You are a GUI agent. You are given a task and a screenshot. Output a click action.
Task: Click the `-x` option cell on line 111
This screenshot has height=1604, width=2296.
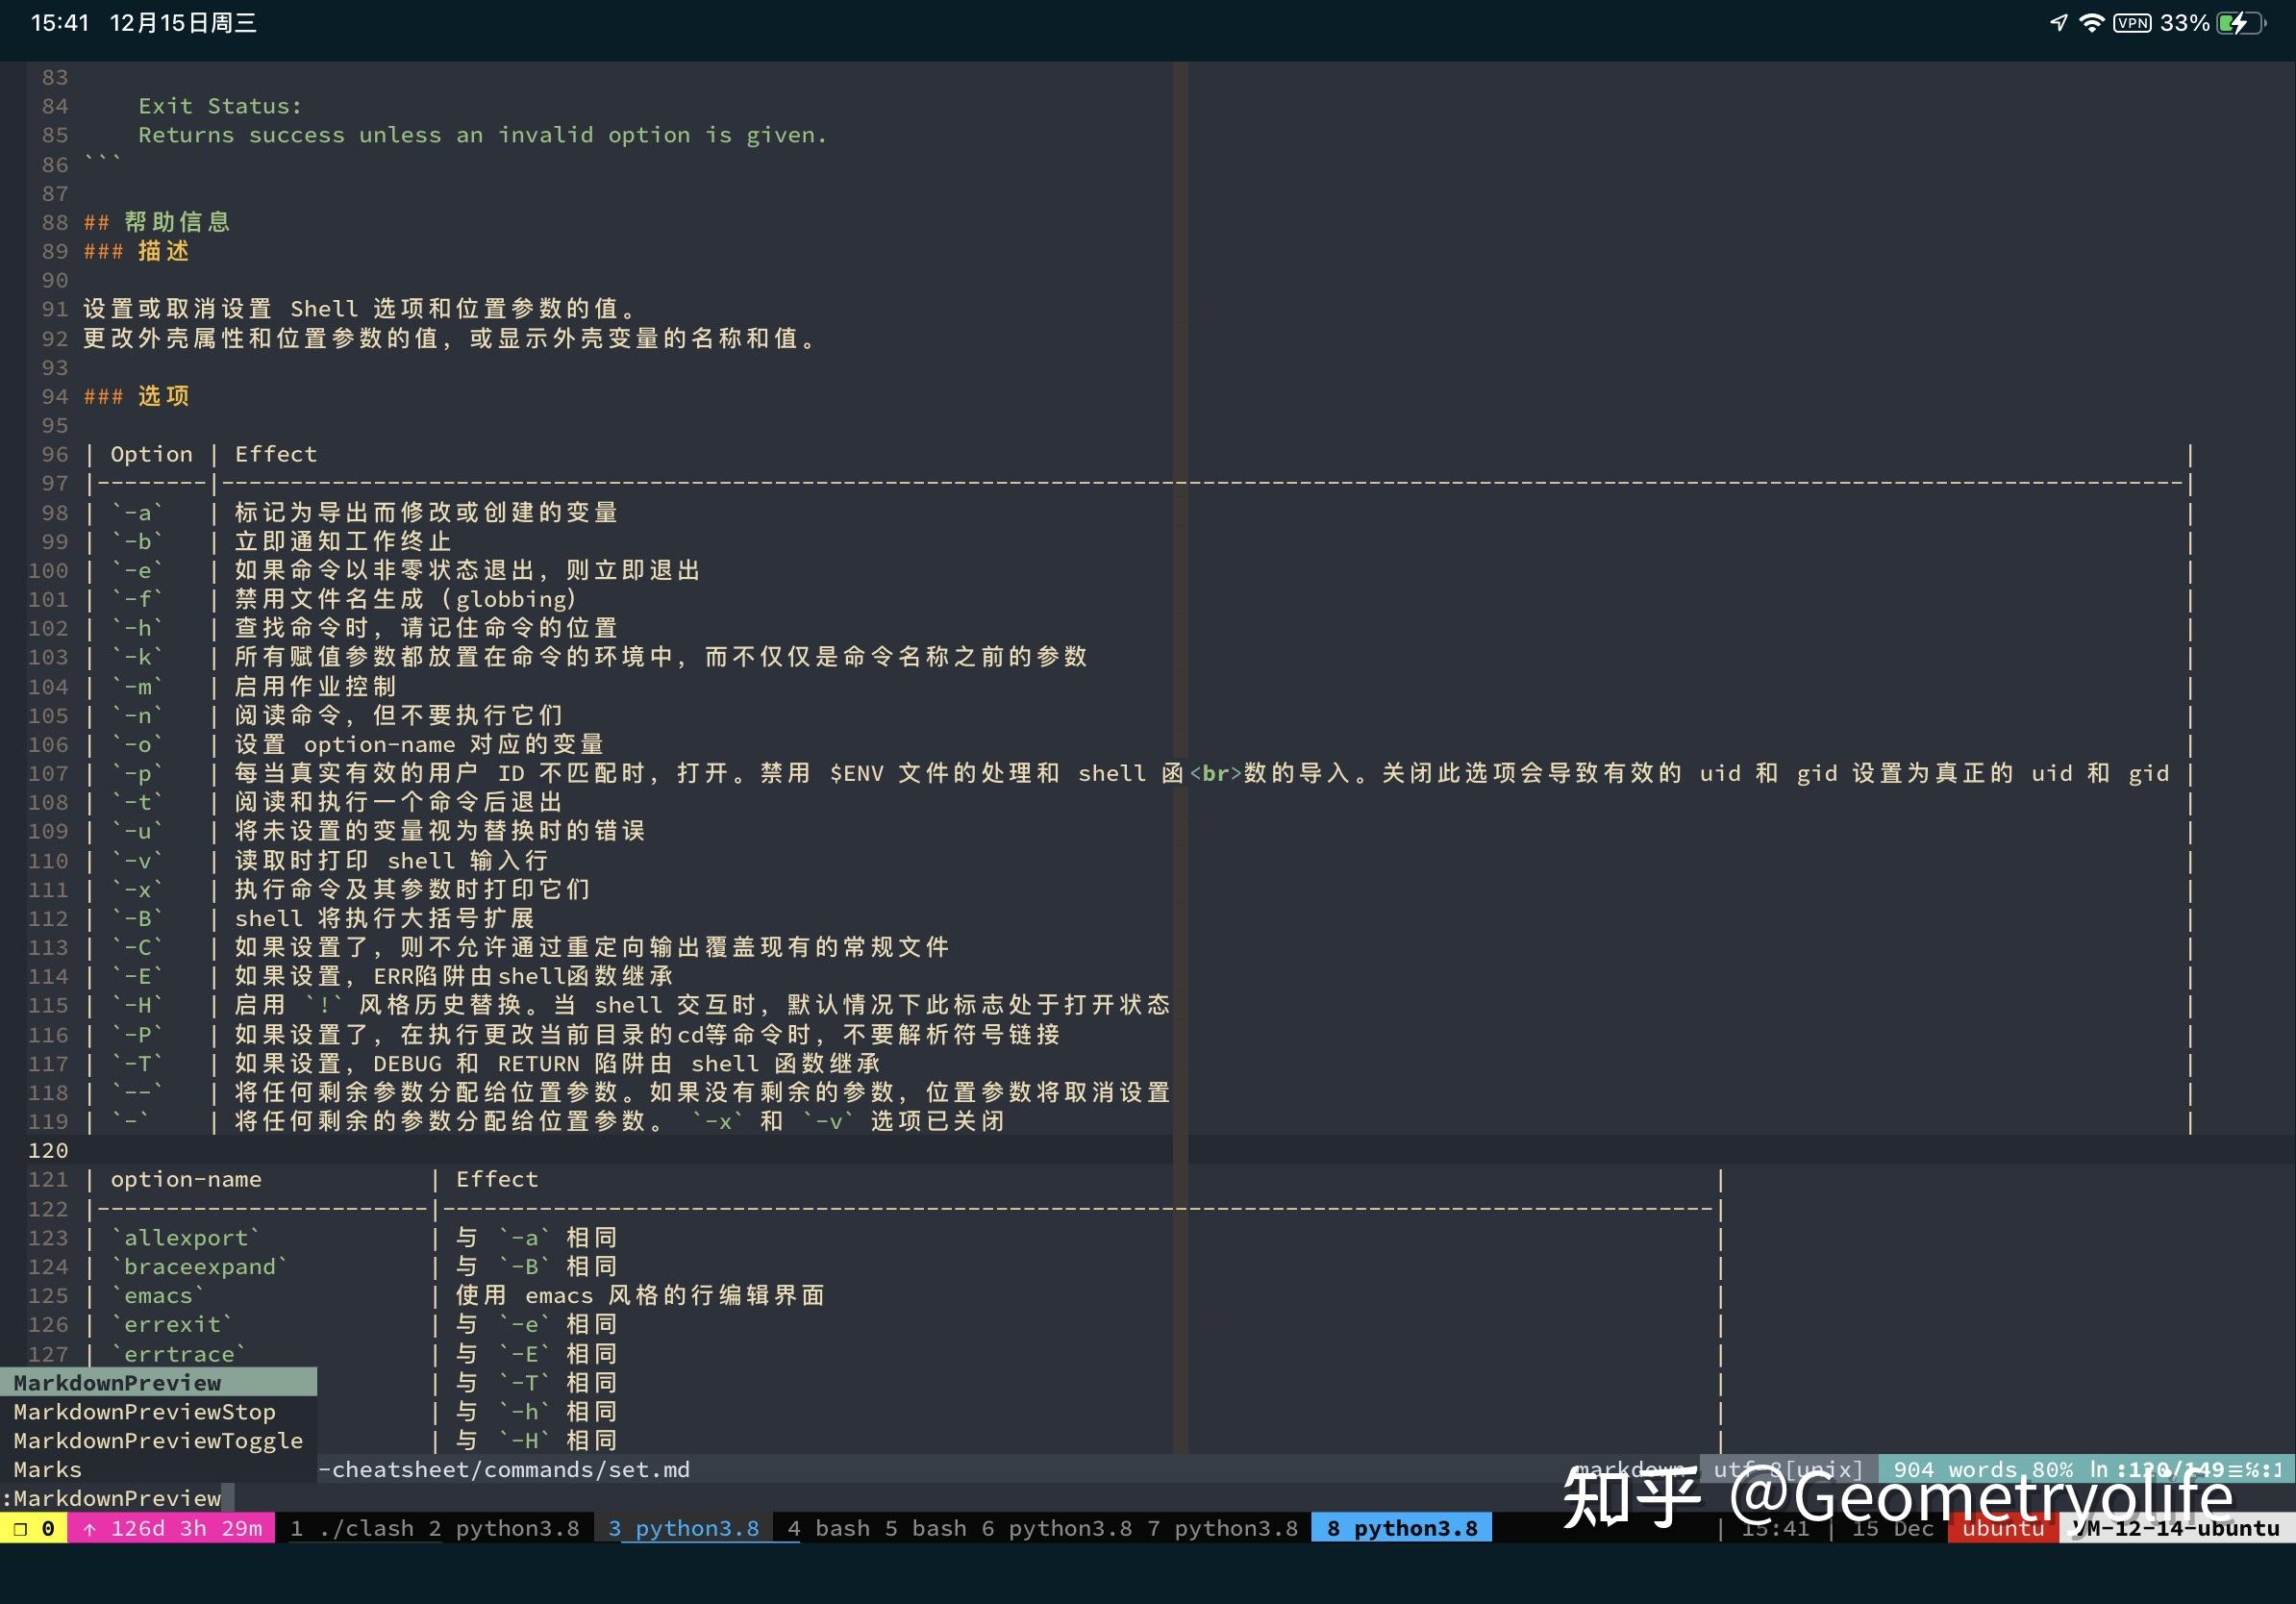138,889
